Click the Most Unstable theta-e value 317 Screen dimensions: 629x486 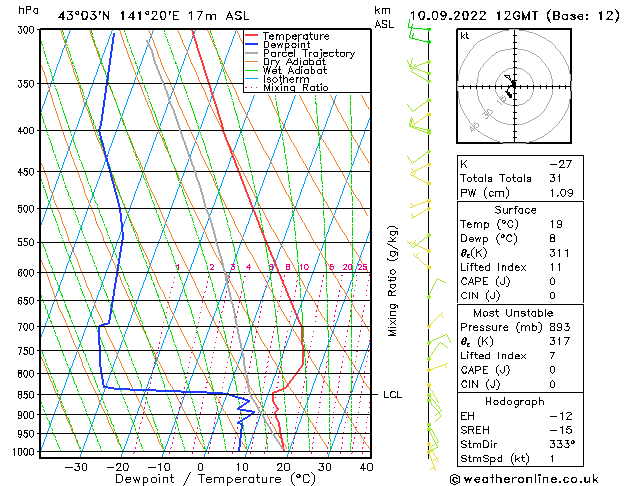[x=560, y=341]
